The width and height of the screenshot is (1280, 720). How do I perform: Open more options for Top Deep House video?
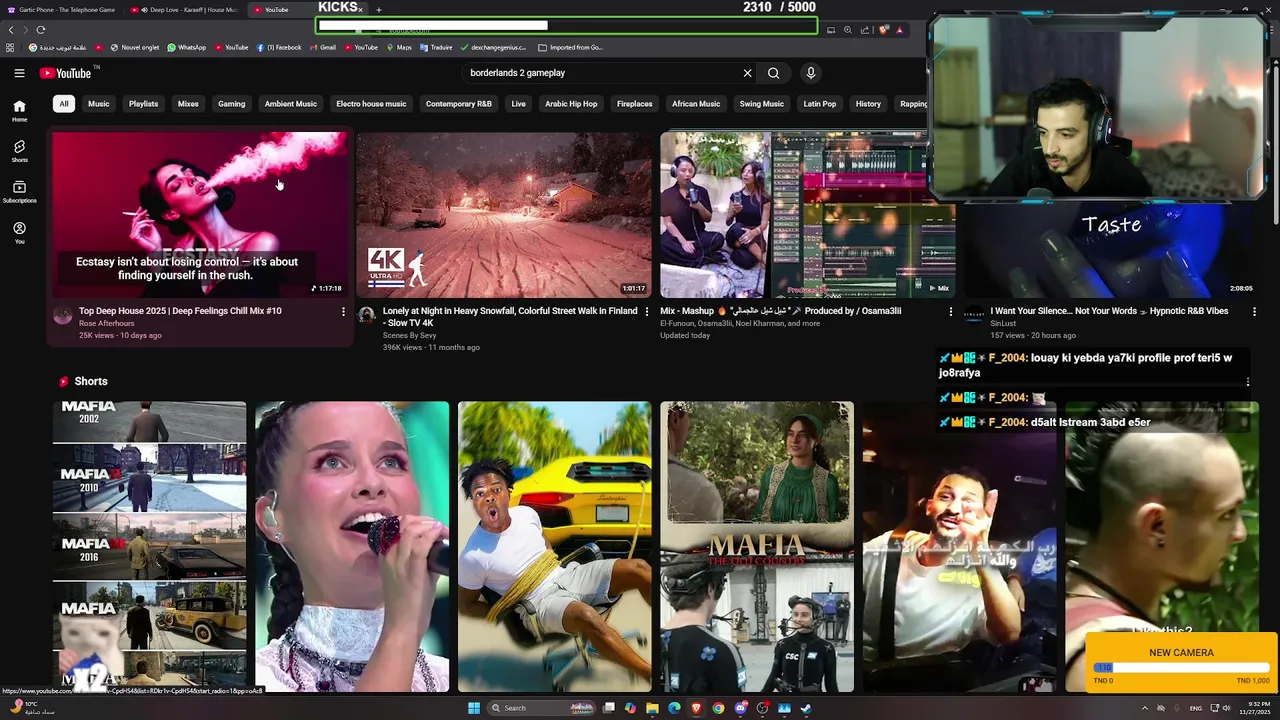(343, 312)
